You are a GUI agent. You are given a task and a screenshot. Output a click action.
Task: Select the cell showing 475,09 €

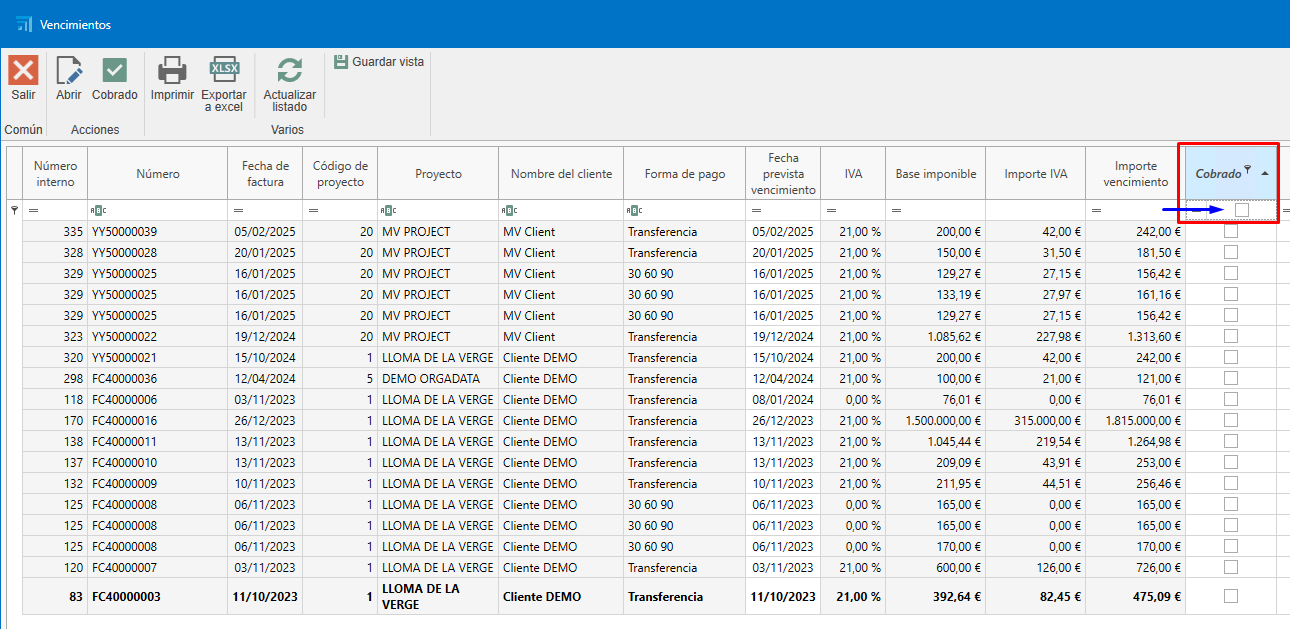(1135, 596)
